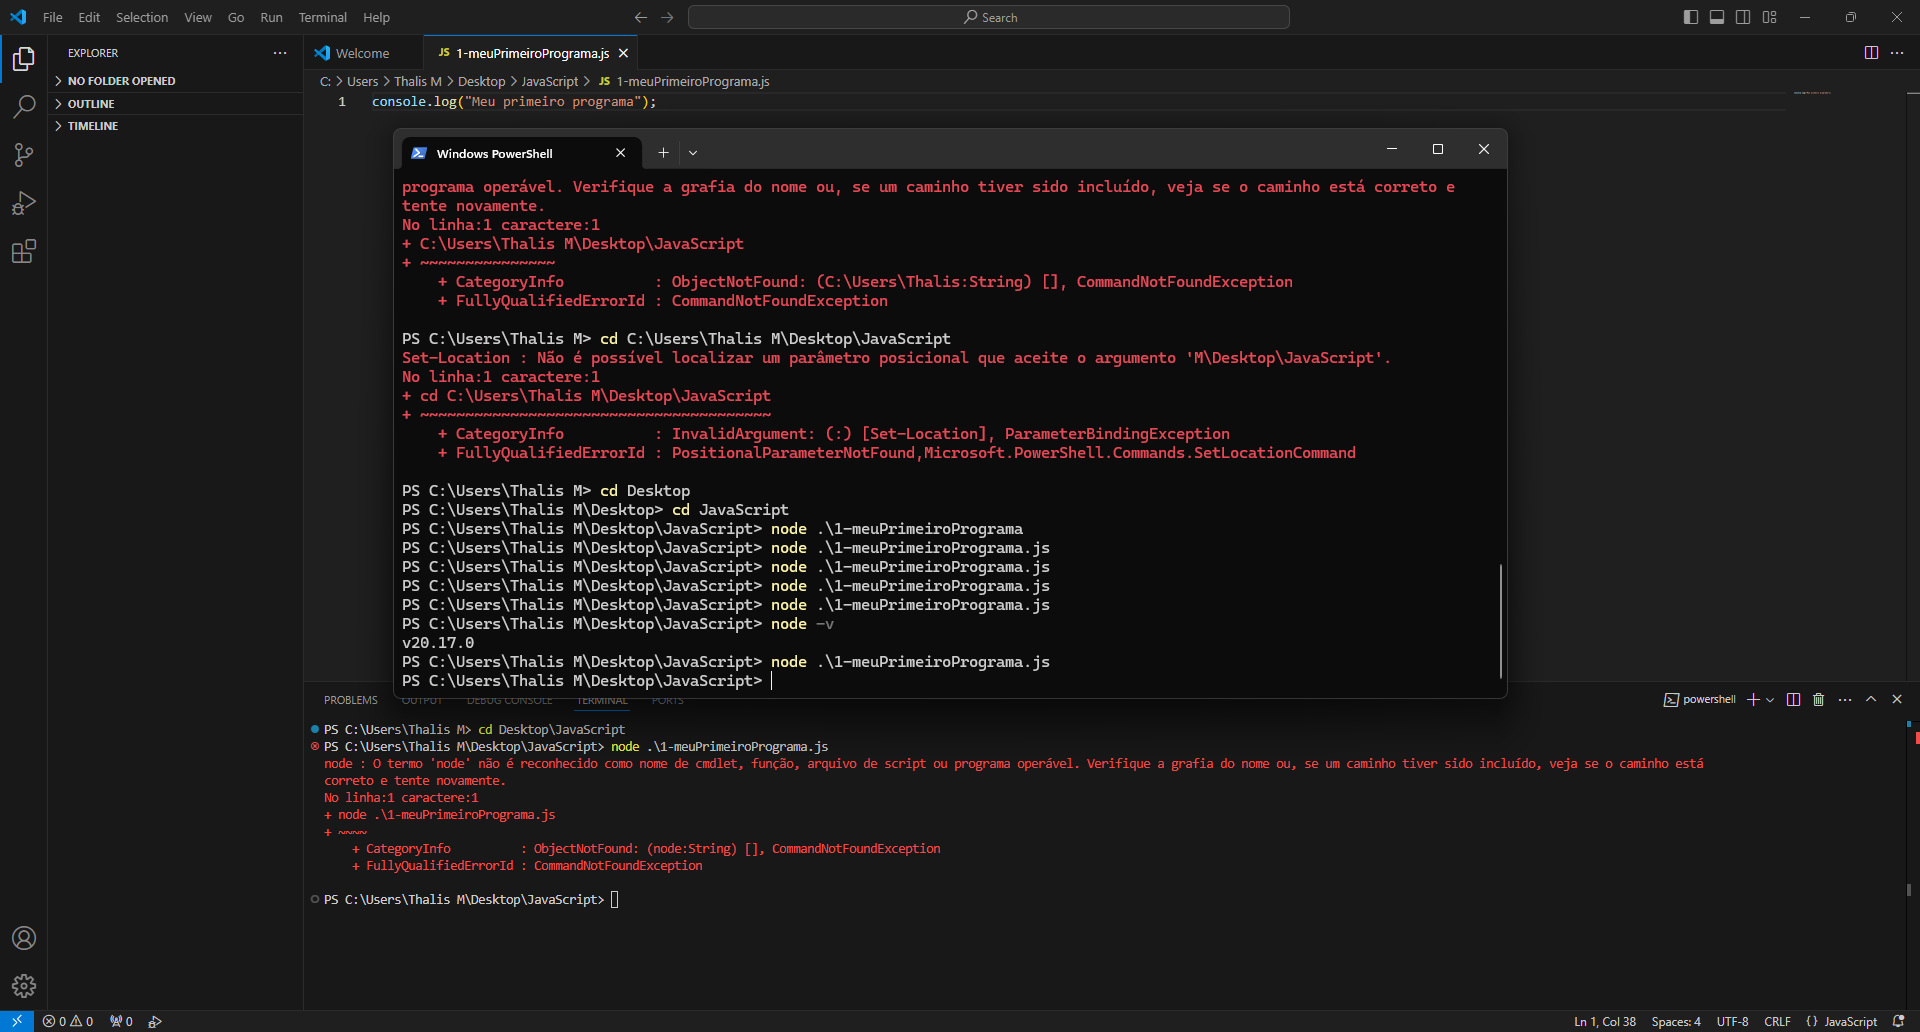Viewport: 1920px width, 1032px height.
Task: Switch to the Problems panel tab
Action: coord(351,700)
